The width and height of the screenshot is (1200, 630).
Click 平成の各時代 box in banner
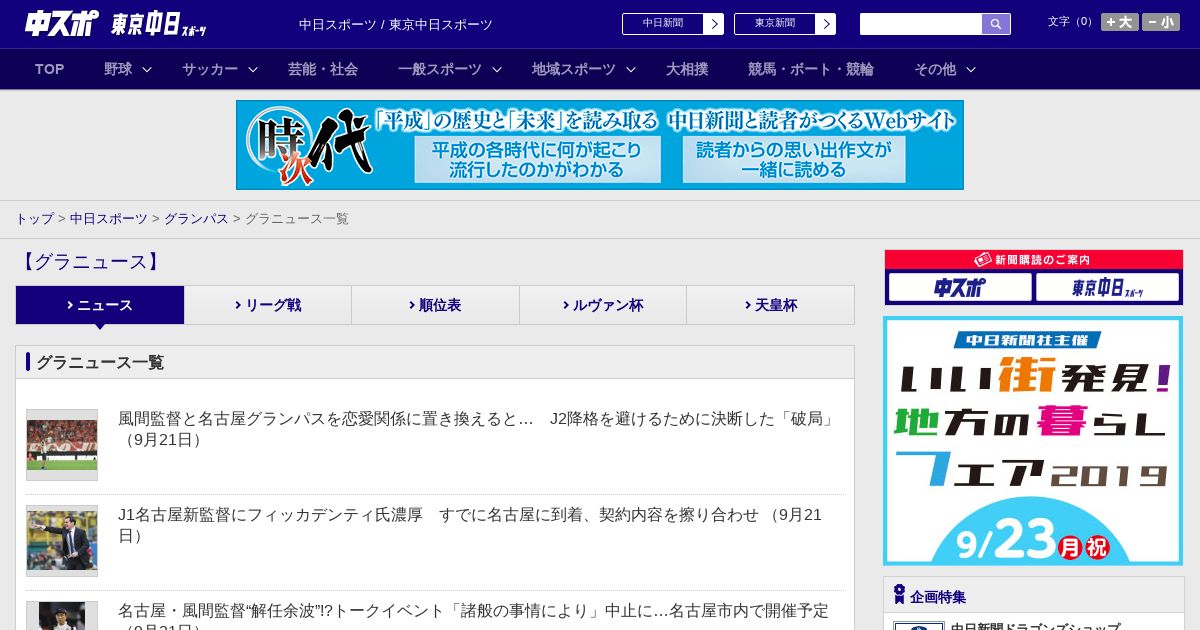[538, 159]
